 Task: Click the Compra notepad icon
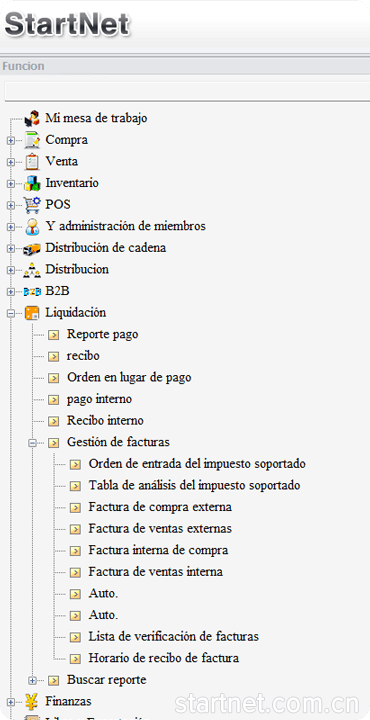32,140
